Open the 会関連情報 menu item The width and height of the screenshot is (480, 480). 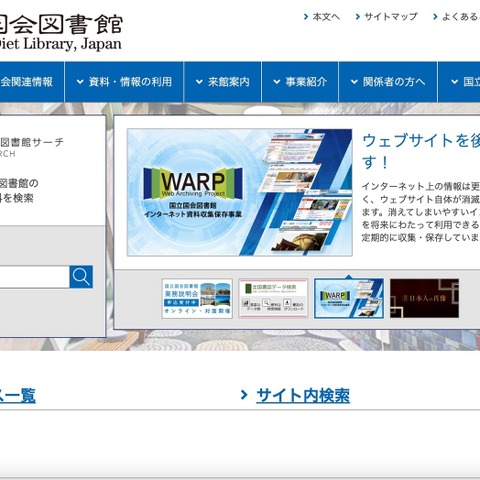tap(32, 82)
